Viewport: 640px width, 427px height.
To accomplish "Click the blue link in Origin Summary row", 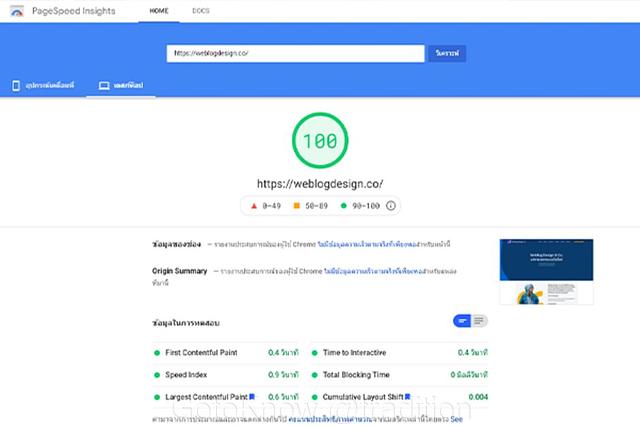I will coord(373,271).
